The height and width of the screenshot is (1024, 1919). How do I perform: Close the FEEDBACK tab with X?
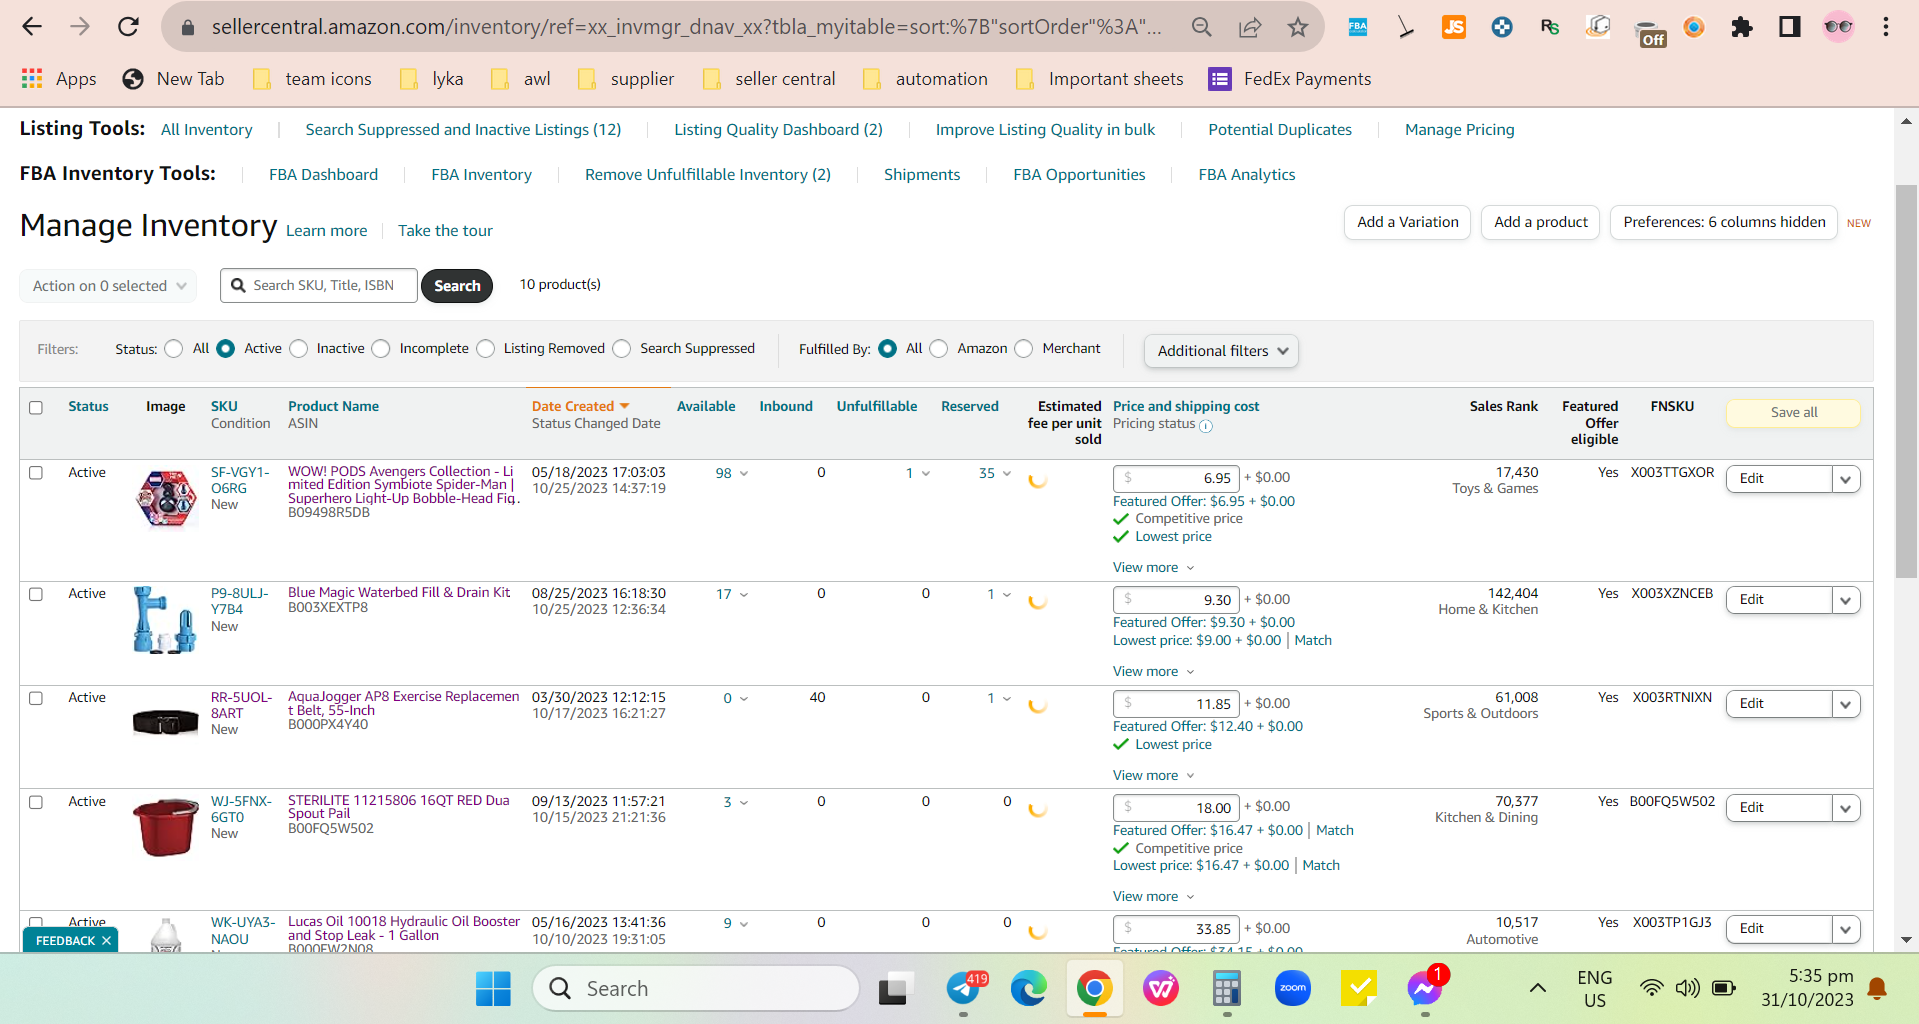point(106,941)
